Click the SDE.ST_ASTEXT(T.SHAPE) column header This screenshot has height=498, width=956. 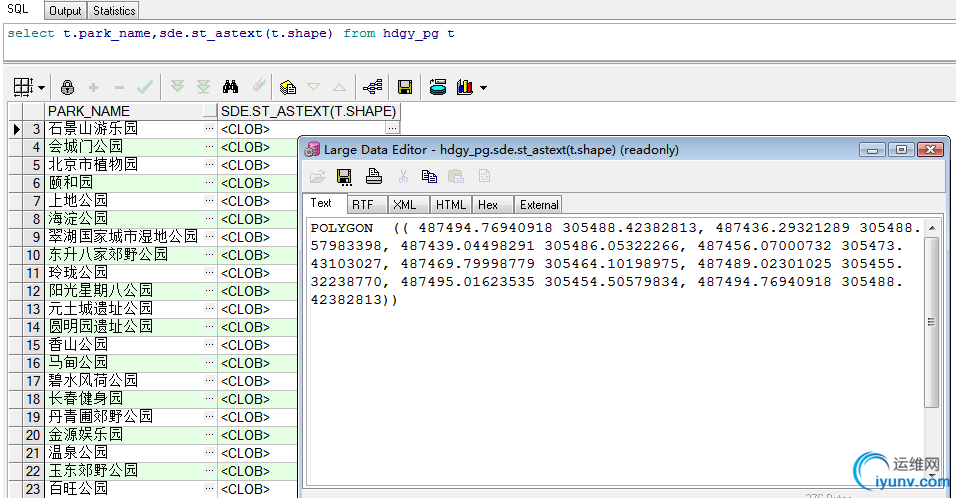[x=309, y=111]
